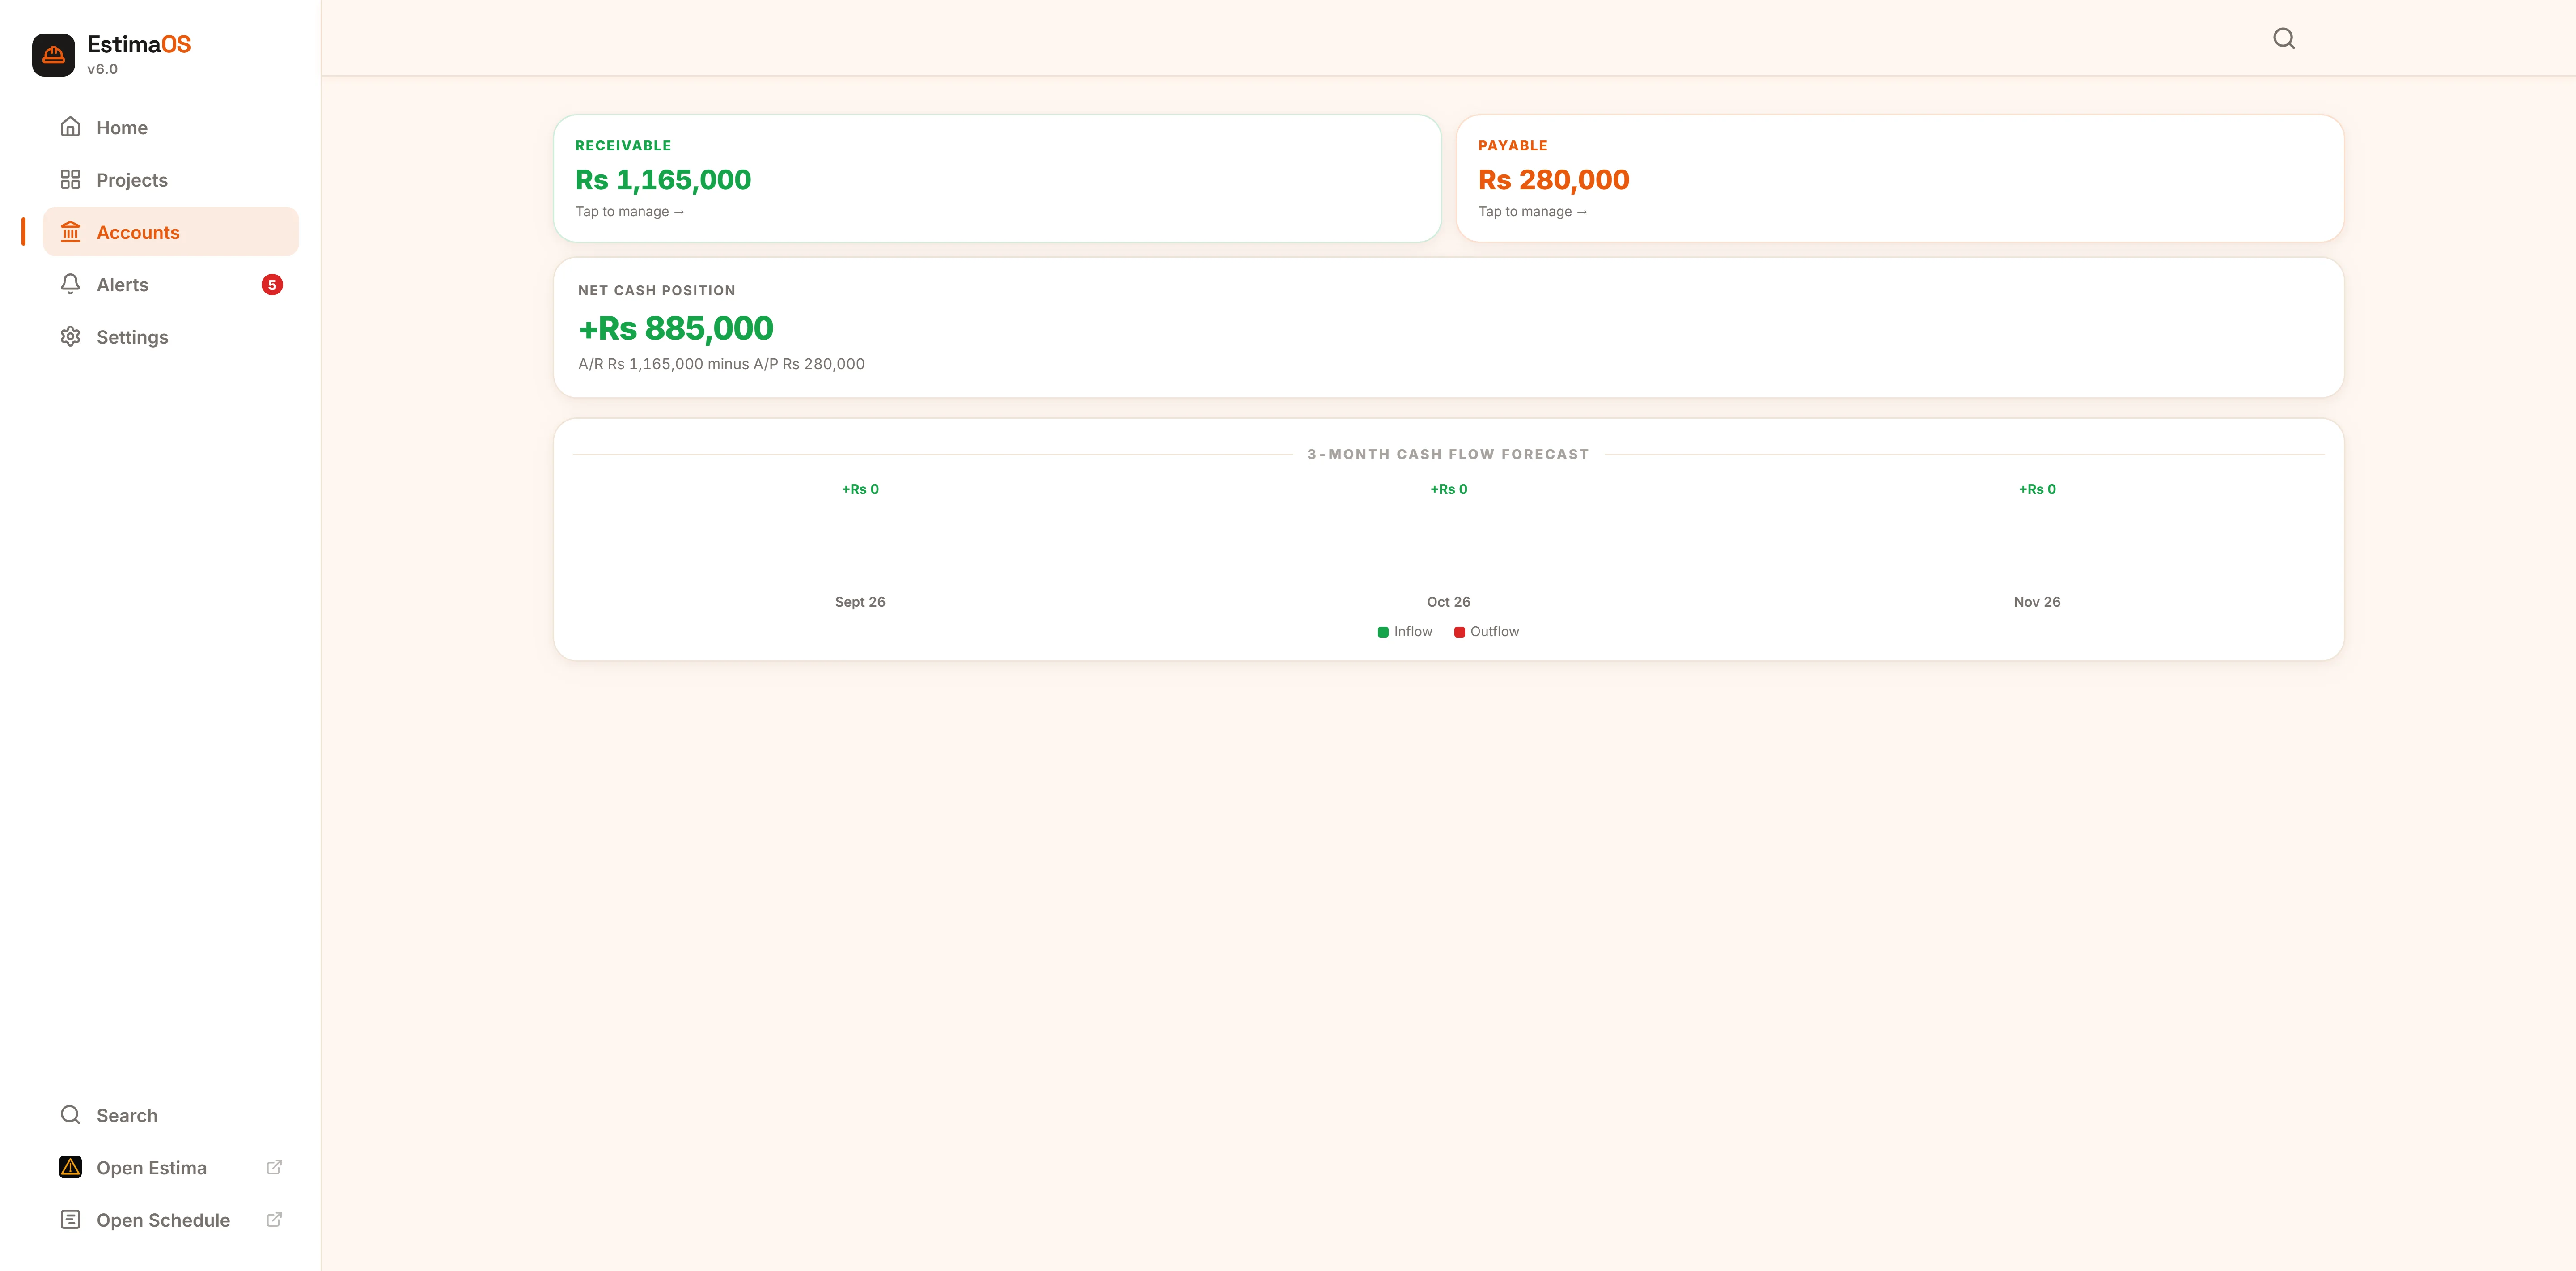Image resolution: width=2576 pixels, height=1271 pixels.
Task: Open search from top bar magnifier
Action: (x=2284, y=38)
